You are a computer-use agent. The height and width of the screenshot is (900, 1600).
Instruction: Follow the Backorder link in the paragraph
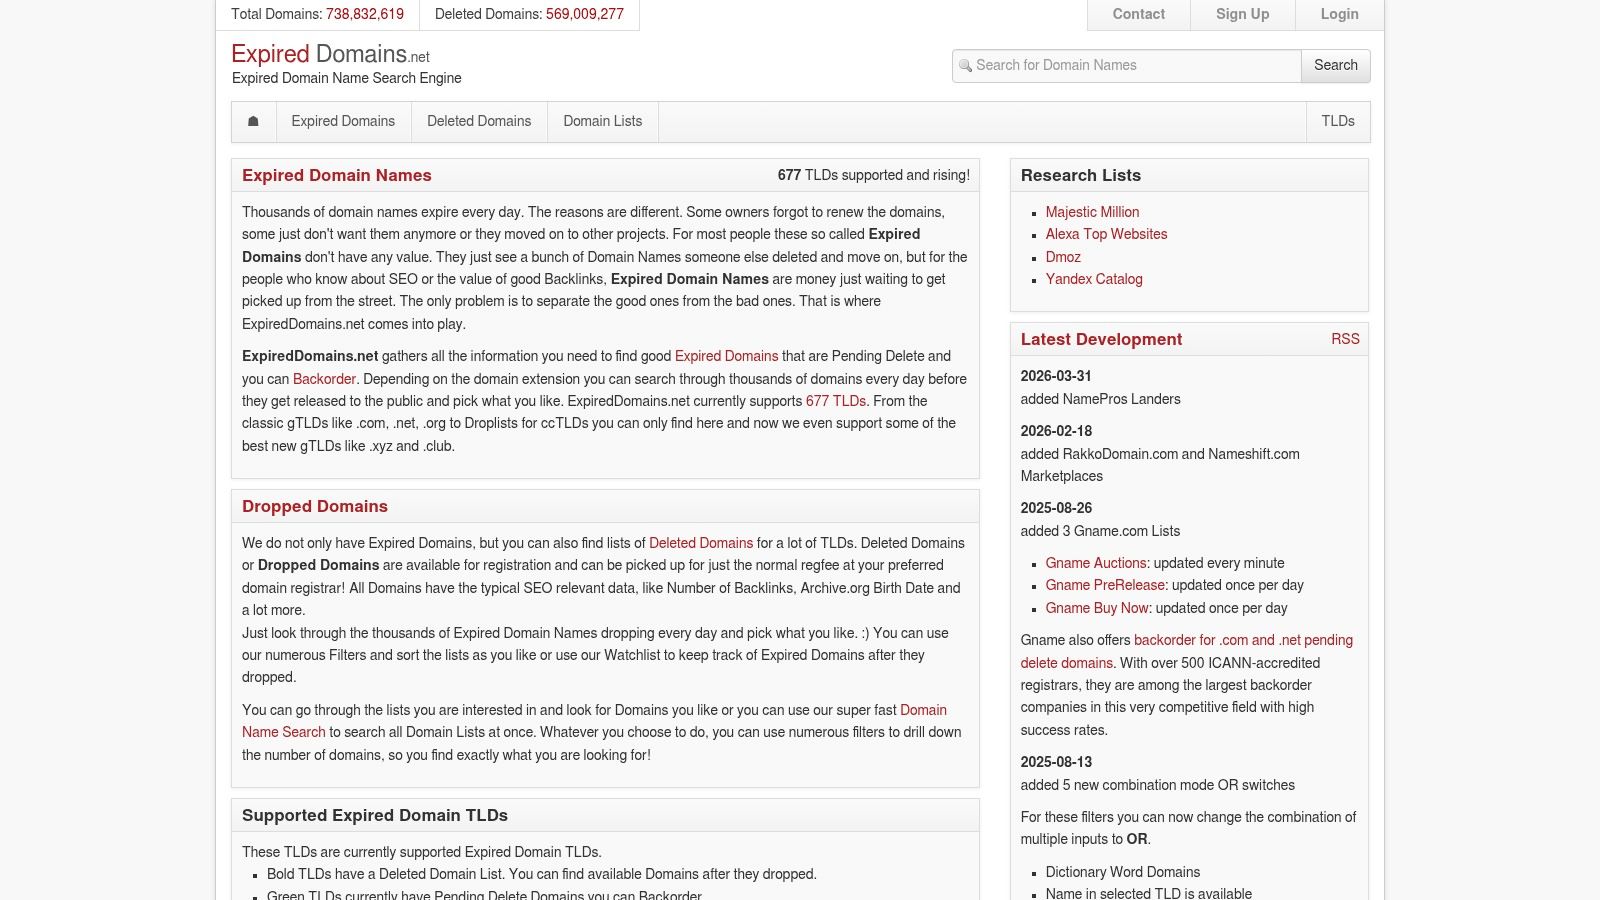tap(324, 379)
